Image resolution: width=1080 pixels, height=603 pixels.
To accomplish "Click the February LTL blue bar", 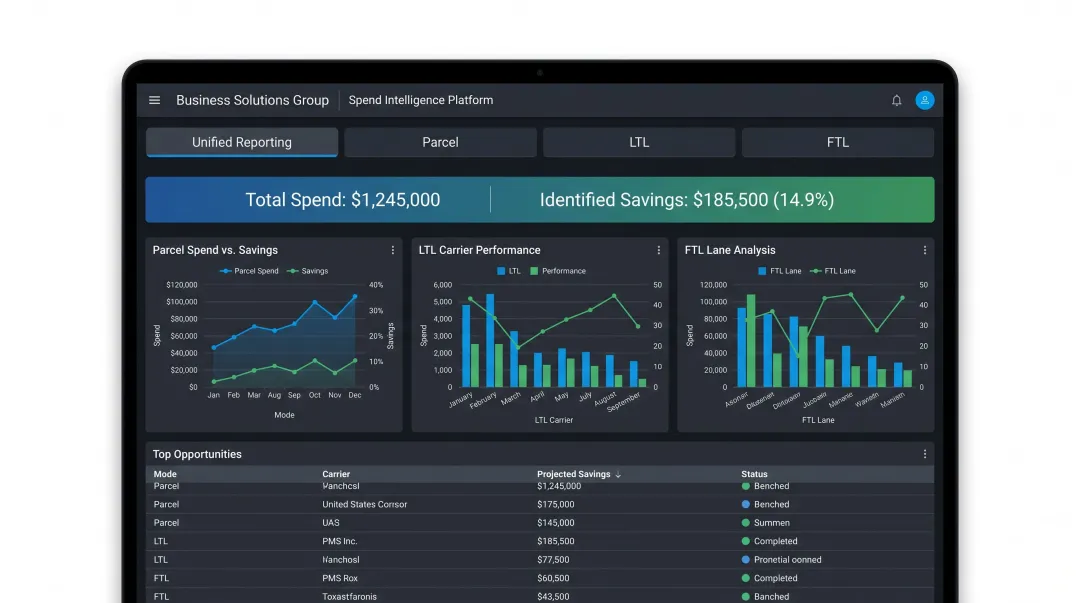I will coord(490,340).
